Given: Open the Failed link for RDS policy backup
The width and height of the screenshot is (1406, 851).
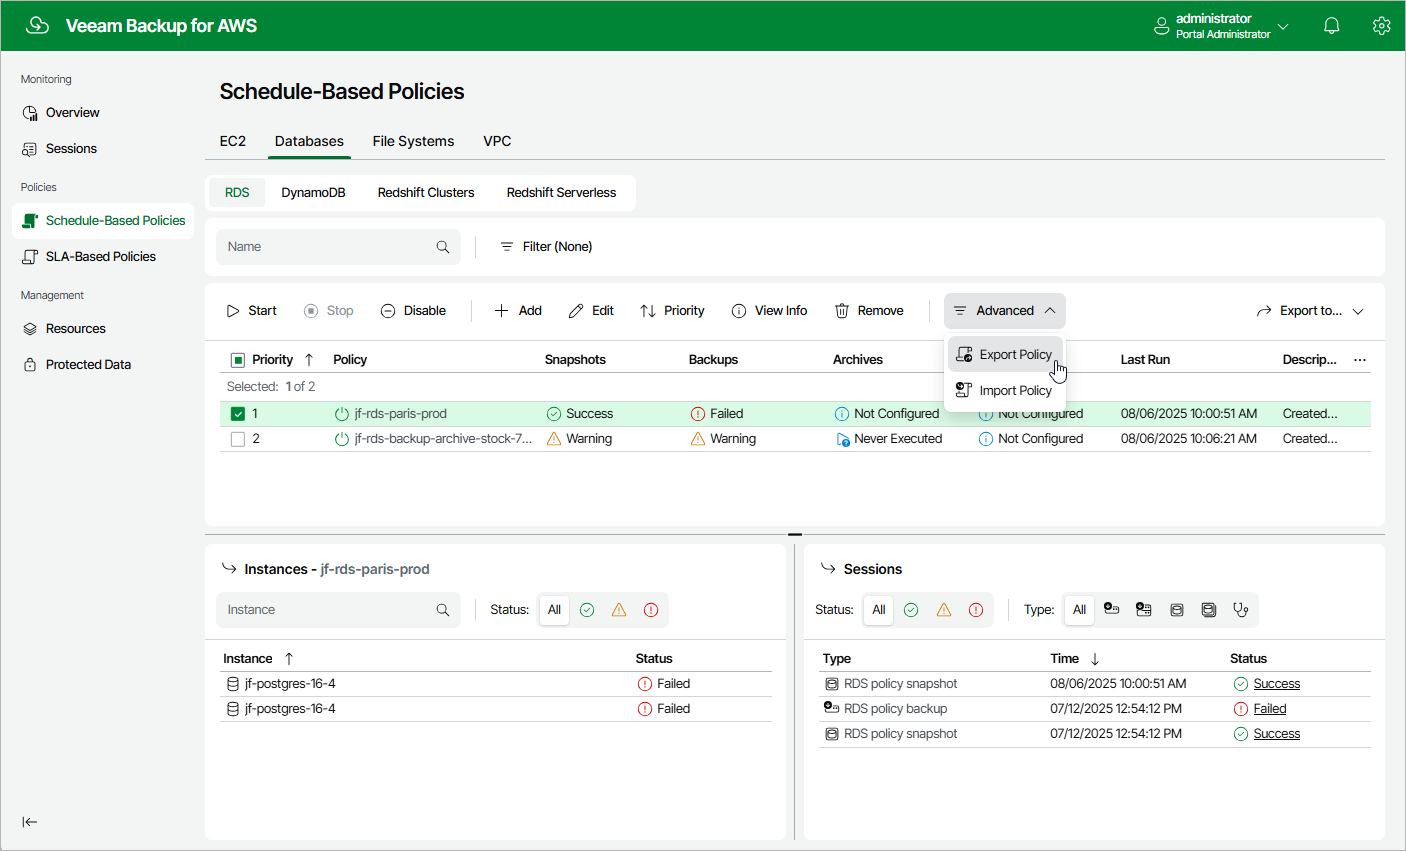Looking at the screenshot, I should [x=1270, y=709].
